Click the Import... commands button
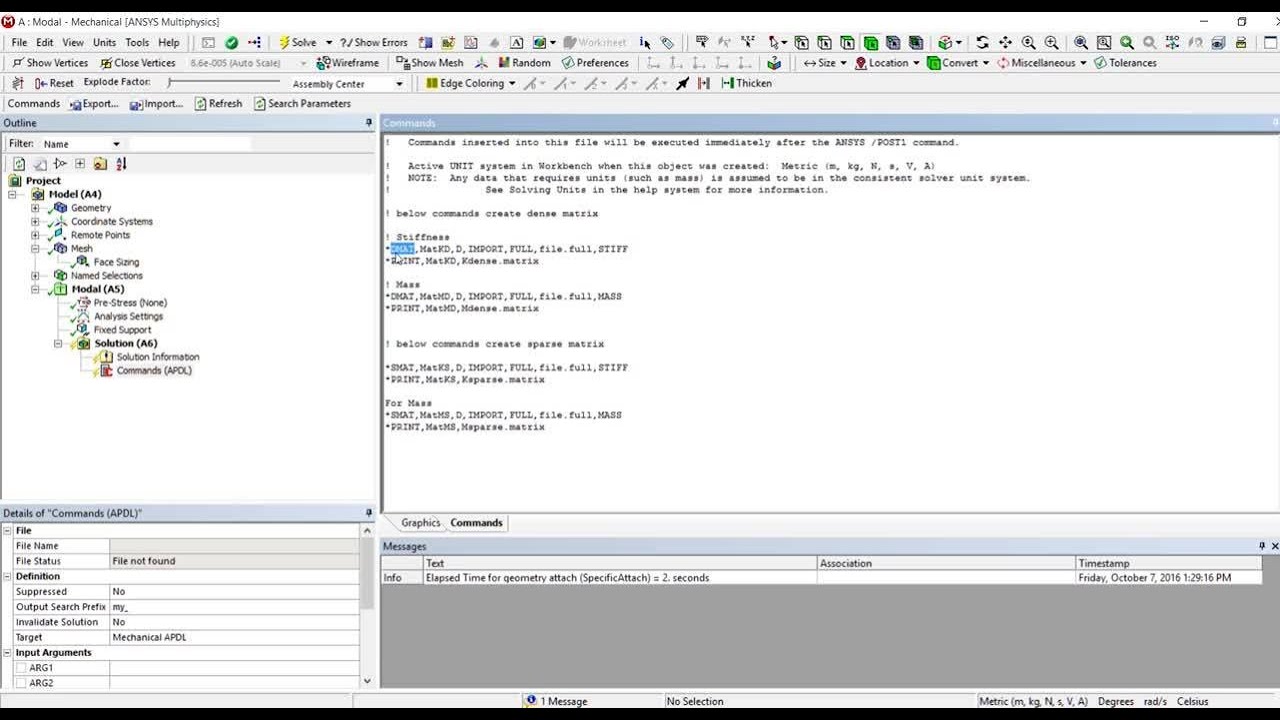The width and height of the screenshot is (1280, 720). coord(156,104)
